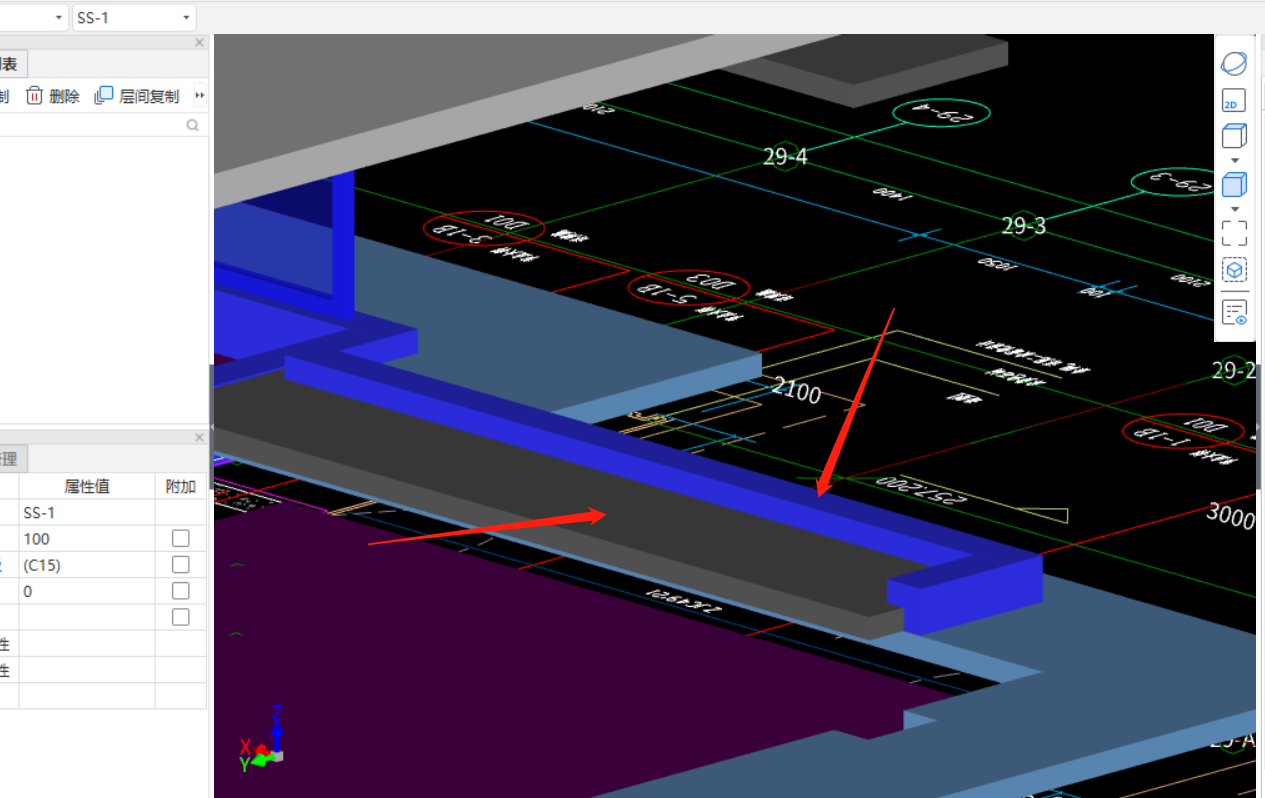Select the shaded solid cube display icon

pos(1234,185)
